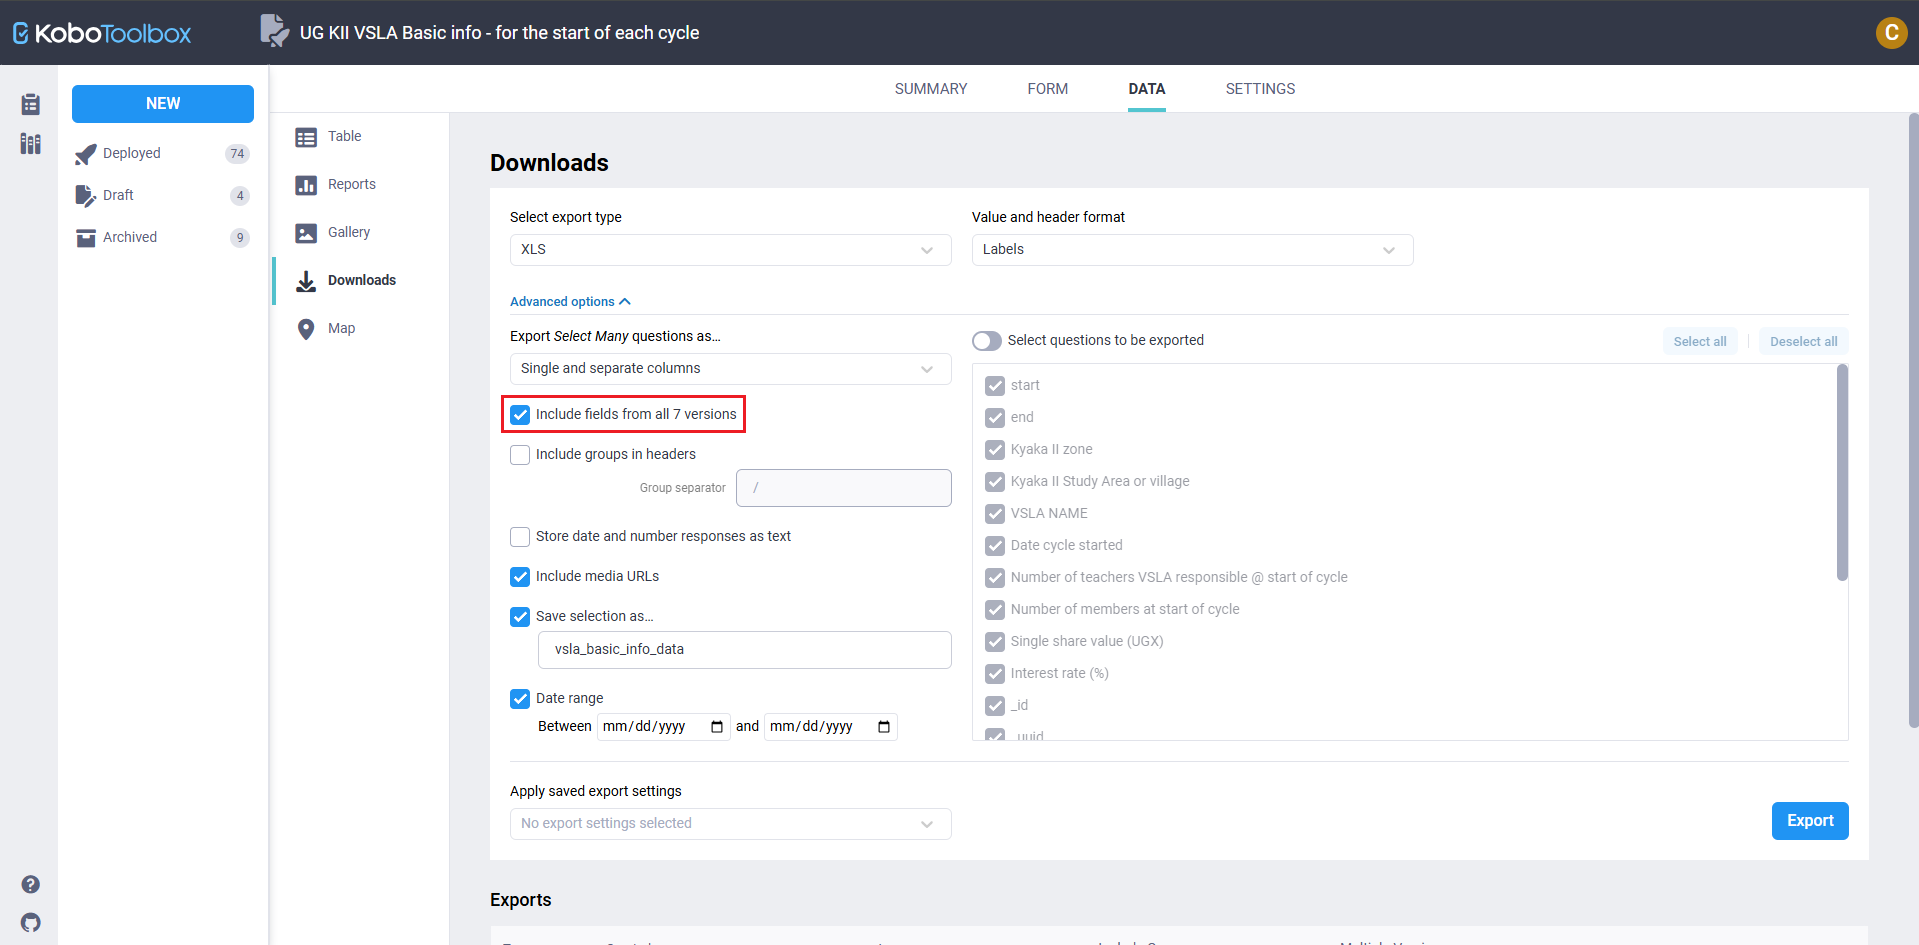Screen dimensions: 1919x945
Task: Open the Library icon in left rail
Action: [31, 144]
